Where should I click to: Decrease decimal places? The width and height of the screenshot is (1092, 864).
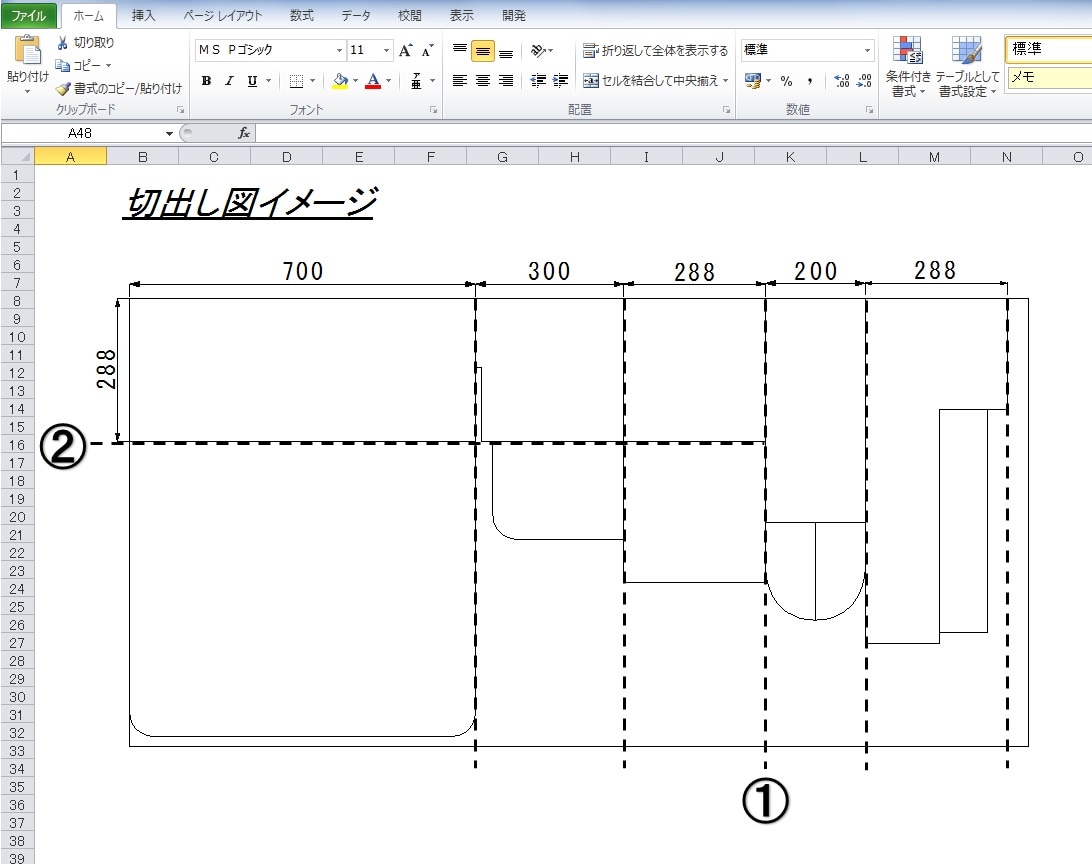coord(864,81)
